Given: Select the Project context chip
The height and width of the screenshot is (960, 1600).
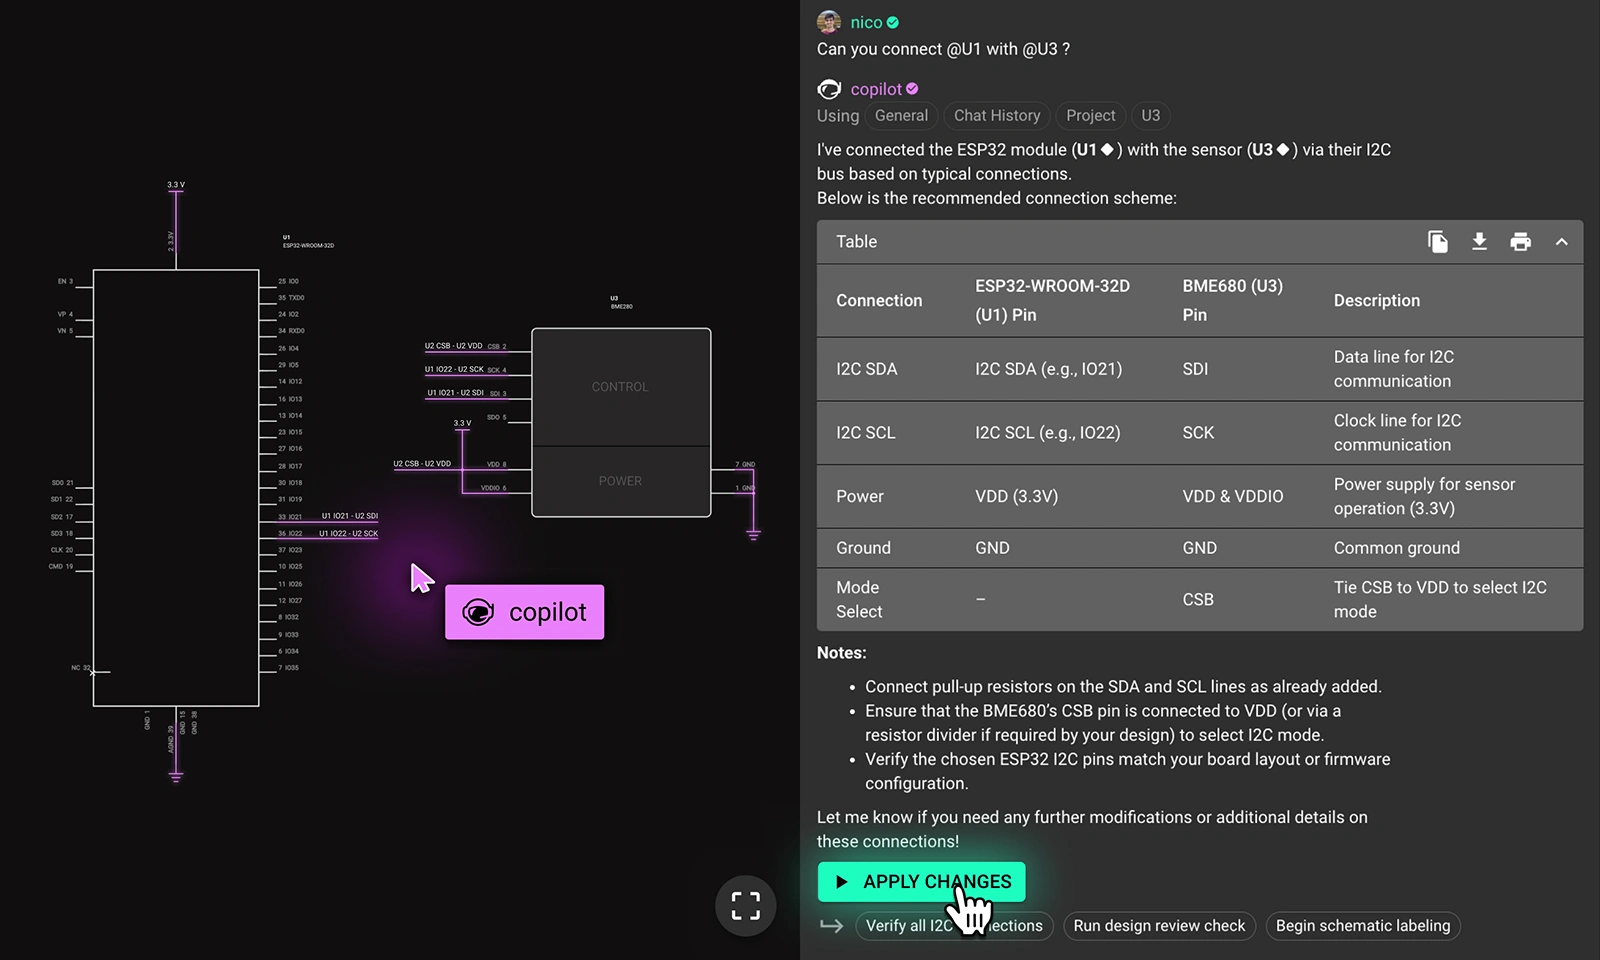Looking at the screenshot, I should tap(1090, 116).
